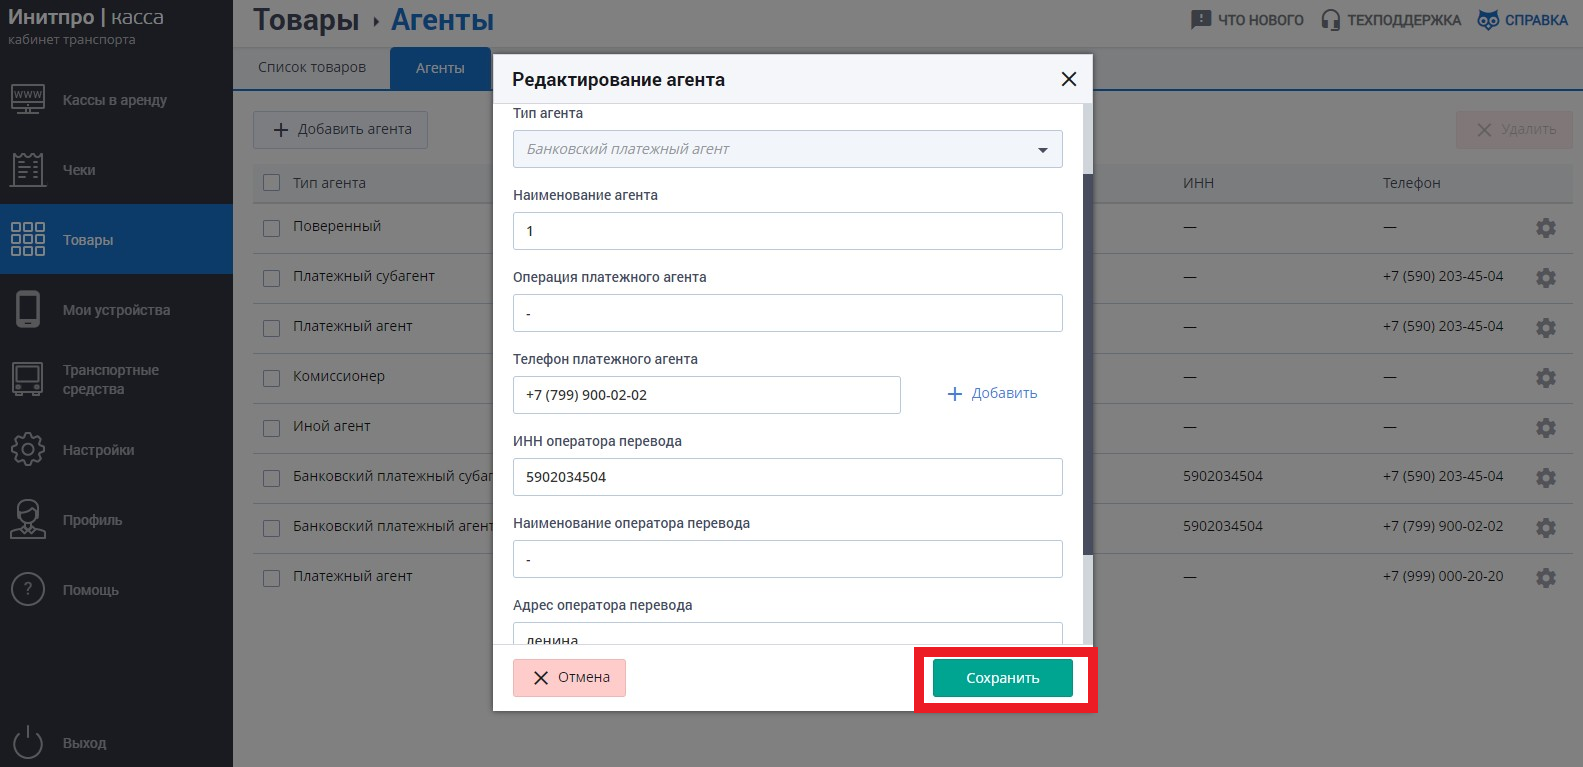
Task: Click the Сохранить button
Action: (1003, 678)
